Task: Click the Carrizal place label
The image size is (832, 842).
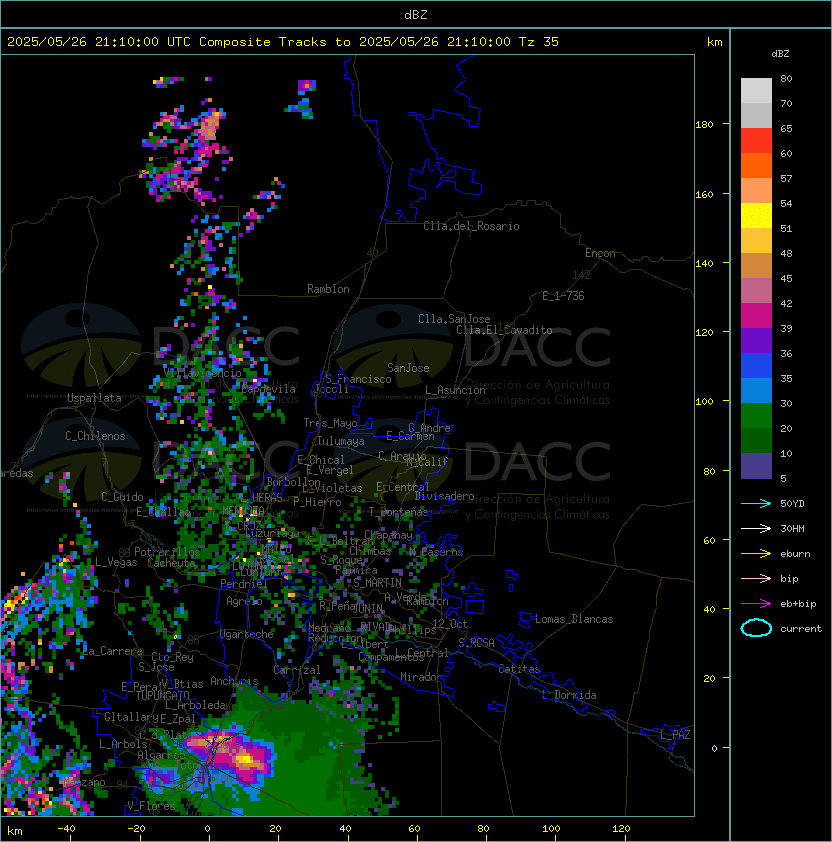Action: [x=296, y=670]
